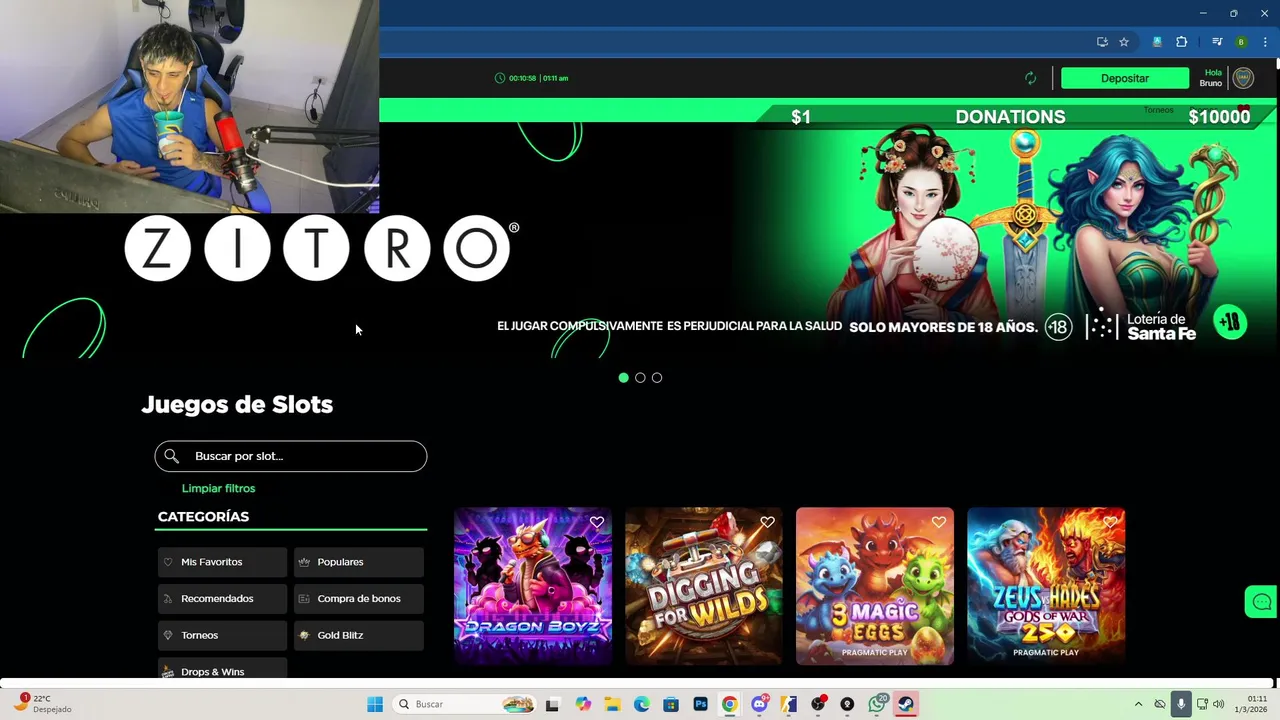1280x720 pixels.
Task: Open Discord from the taskbar
Action: (x=759, y=704)
